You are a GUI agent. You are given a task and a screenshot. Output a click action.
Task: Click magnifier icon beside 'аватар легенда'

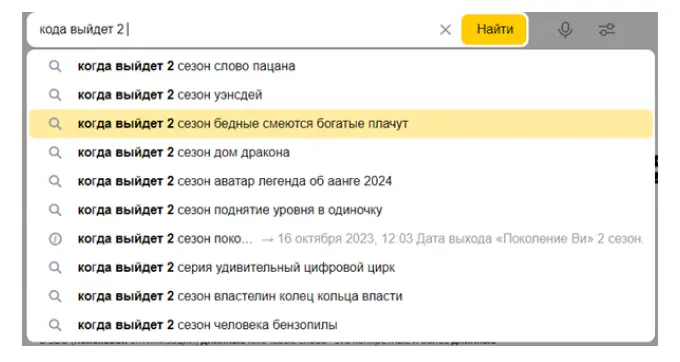tap(55, 181)
